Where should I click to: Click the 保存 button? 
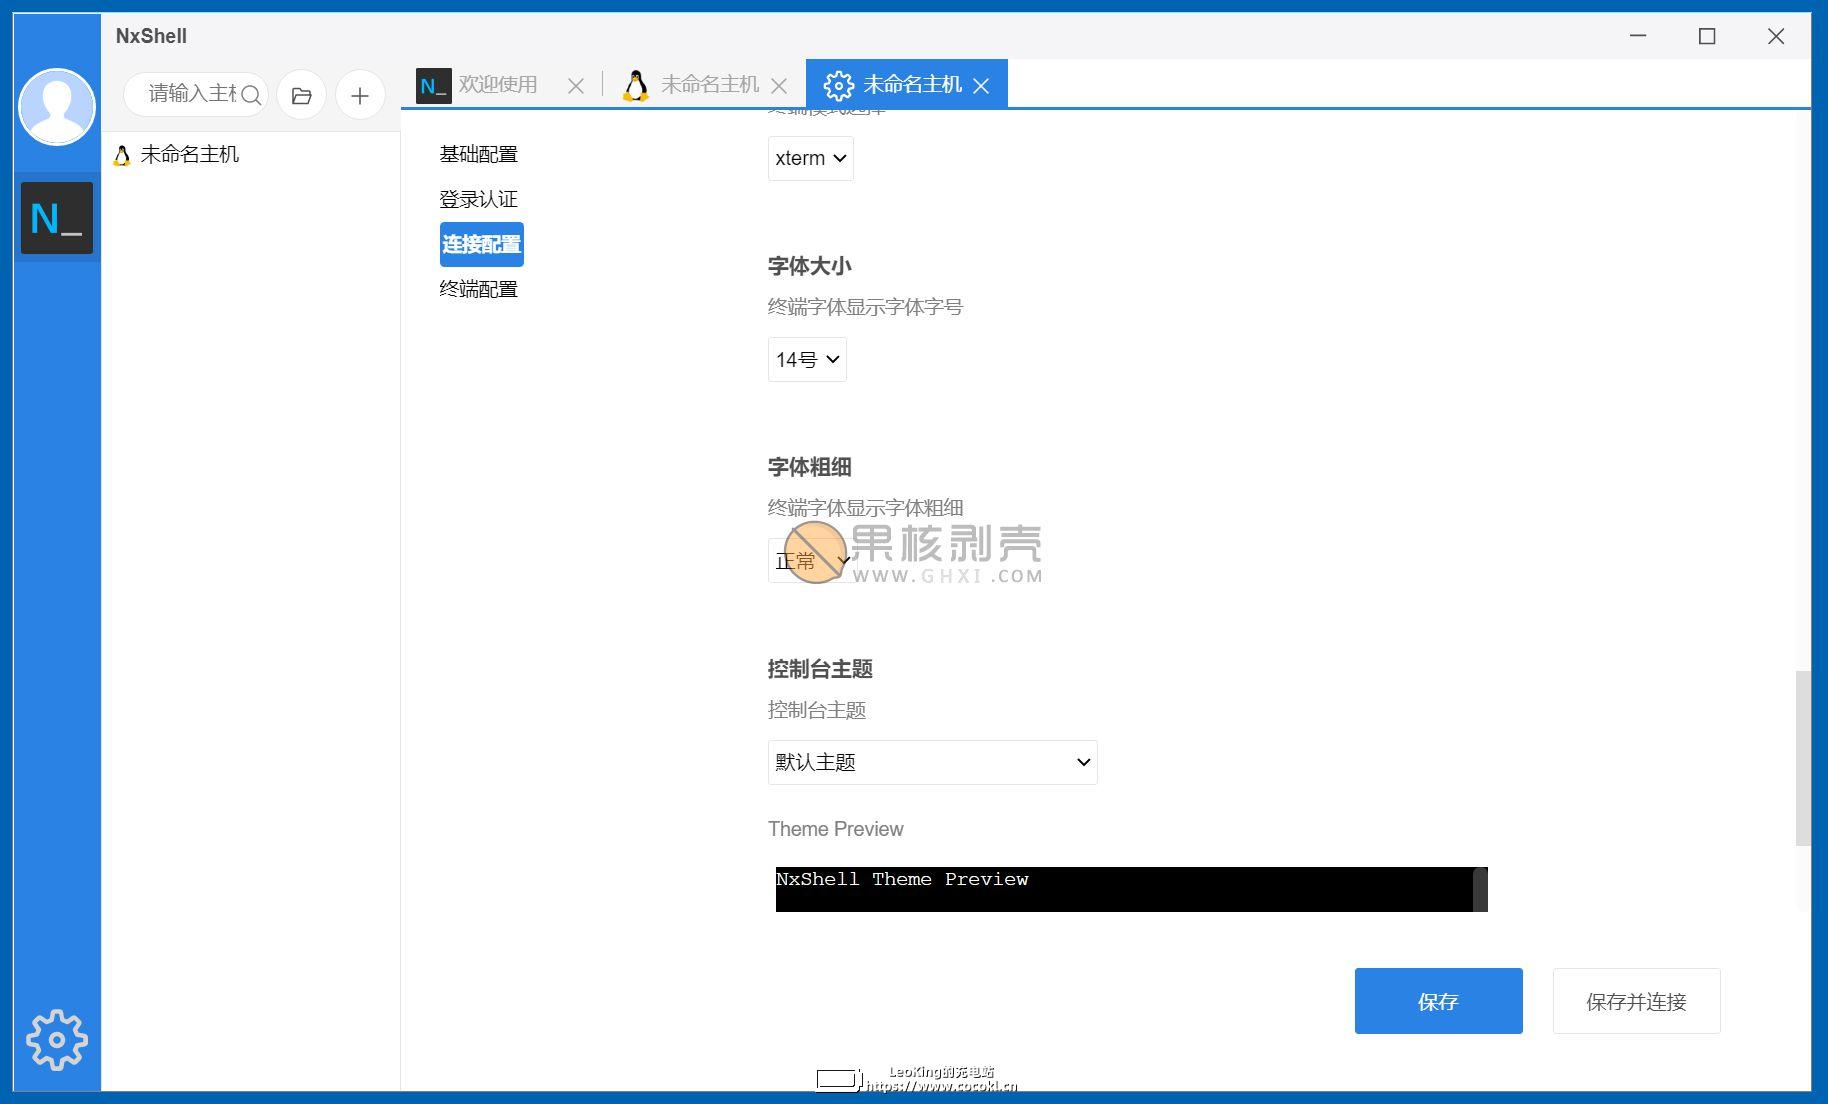(x=1438, y=1001)
